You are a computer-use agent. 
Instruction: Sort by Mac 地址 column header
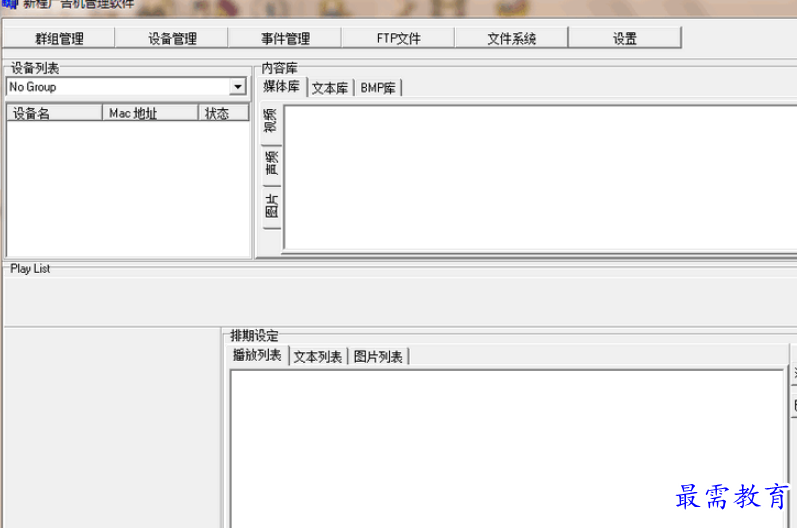[150, 113]
